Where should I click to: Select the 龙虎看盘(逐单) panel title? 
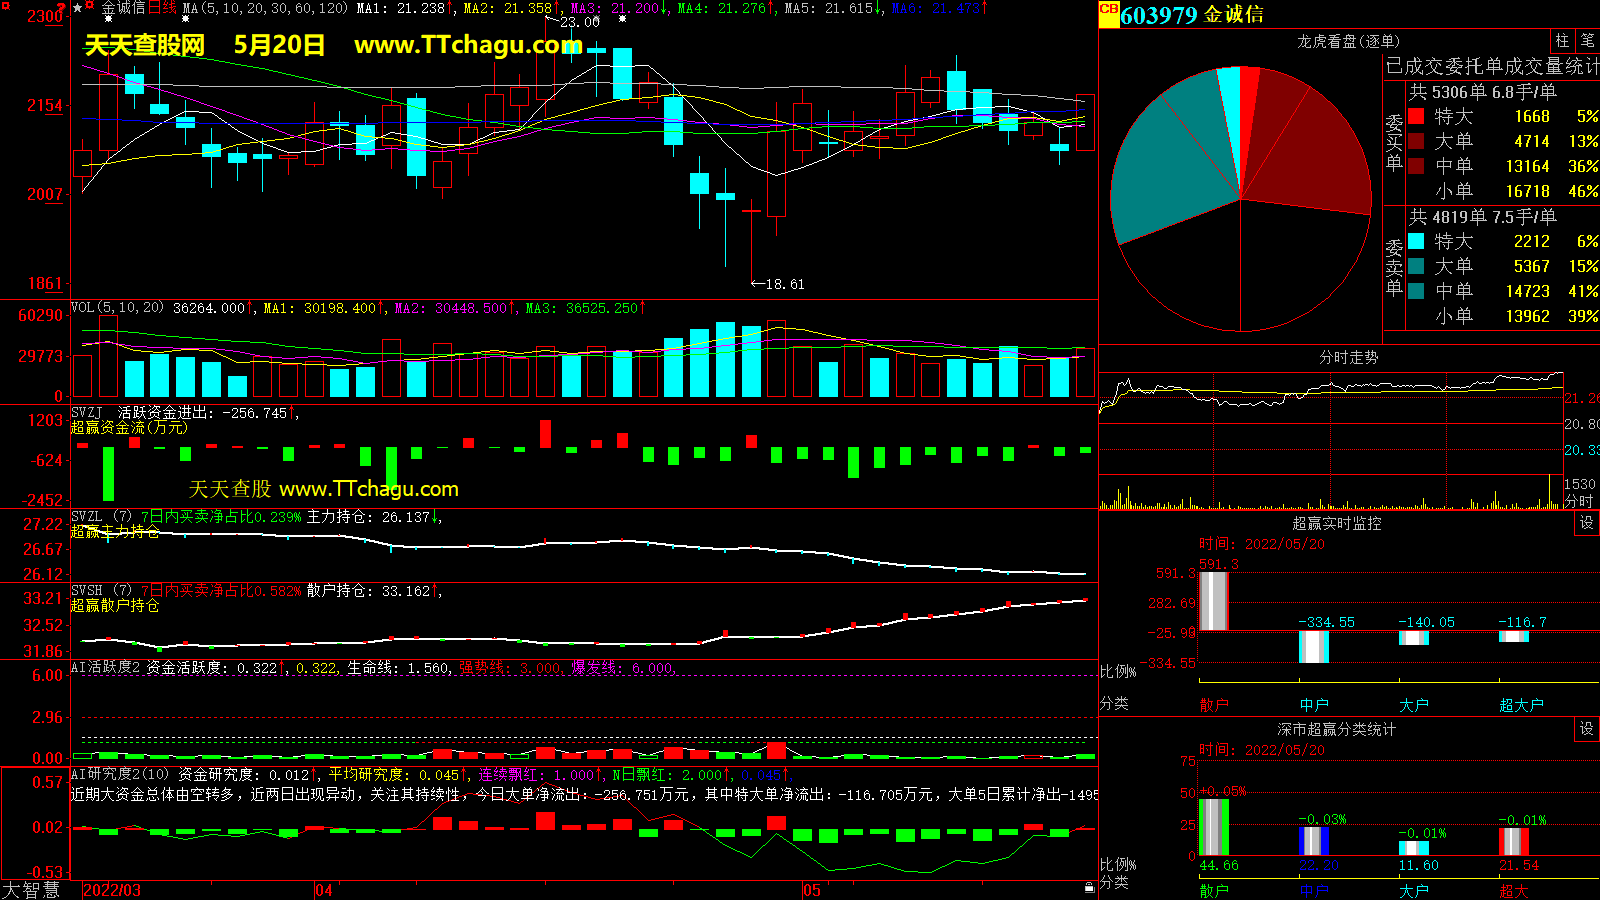click(x=1347, y=41)
